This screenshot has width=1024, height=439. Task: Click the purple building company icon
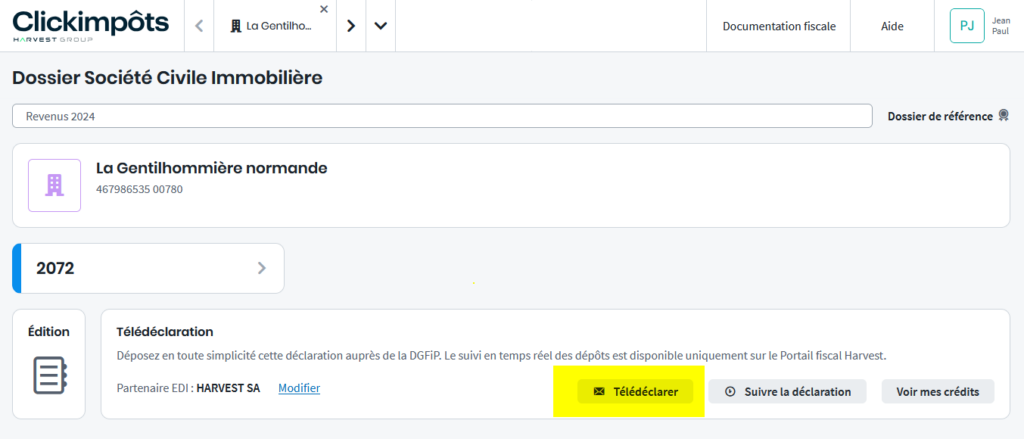point(54,185)
